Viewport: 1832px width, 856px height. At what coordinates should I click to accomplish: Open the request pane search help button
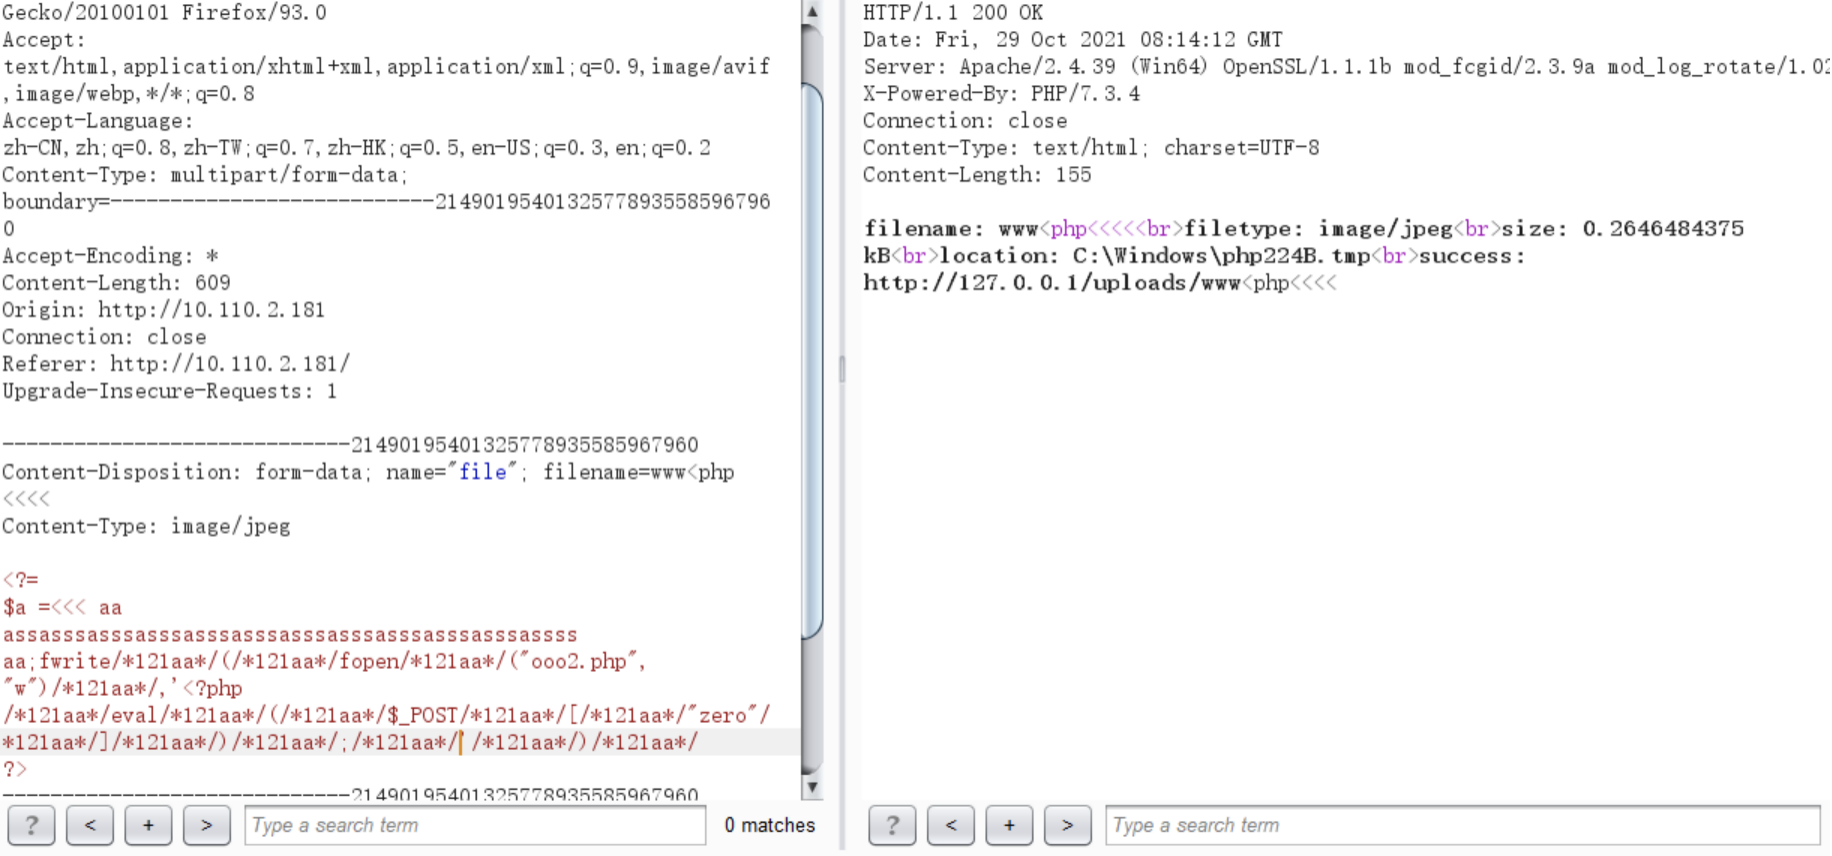[x=31, y=825]
